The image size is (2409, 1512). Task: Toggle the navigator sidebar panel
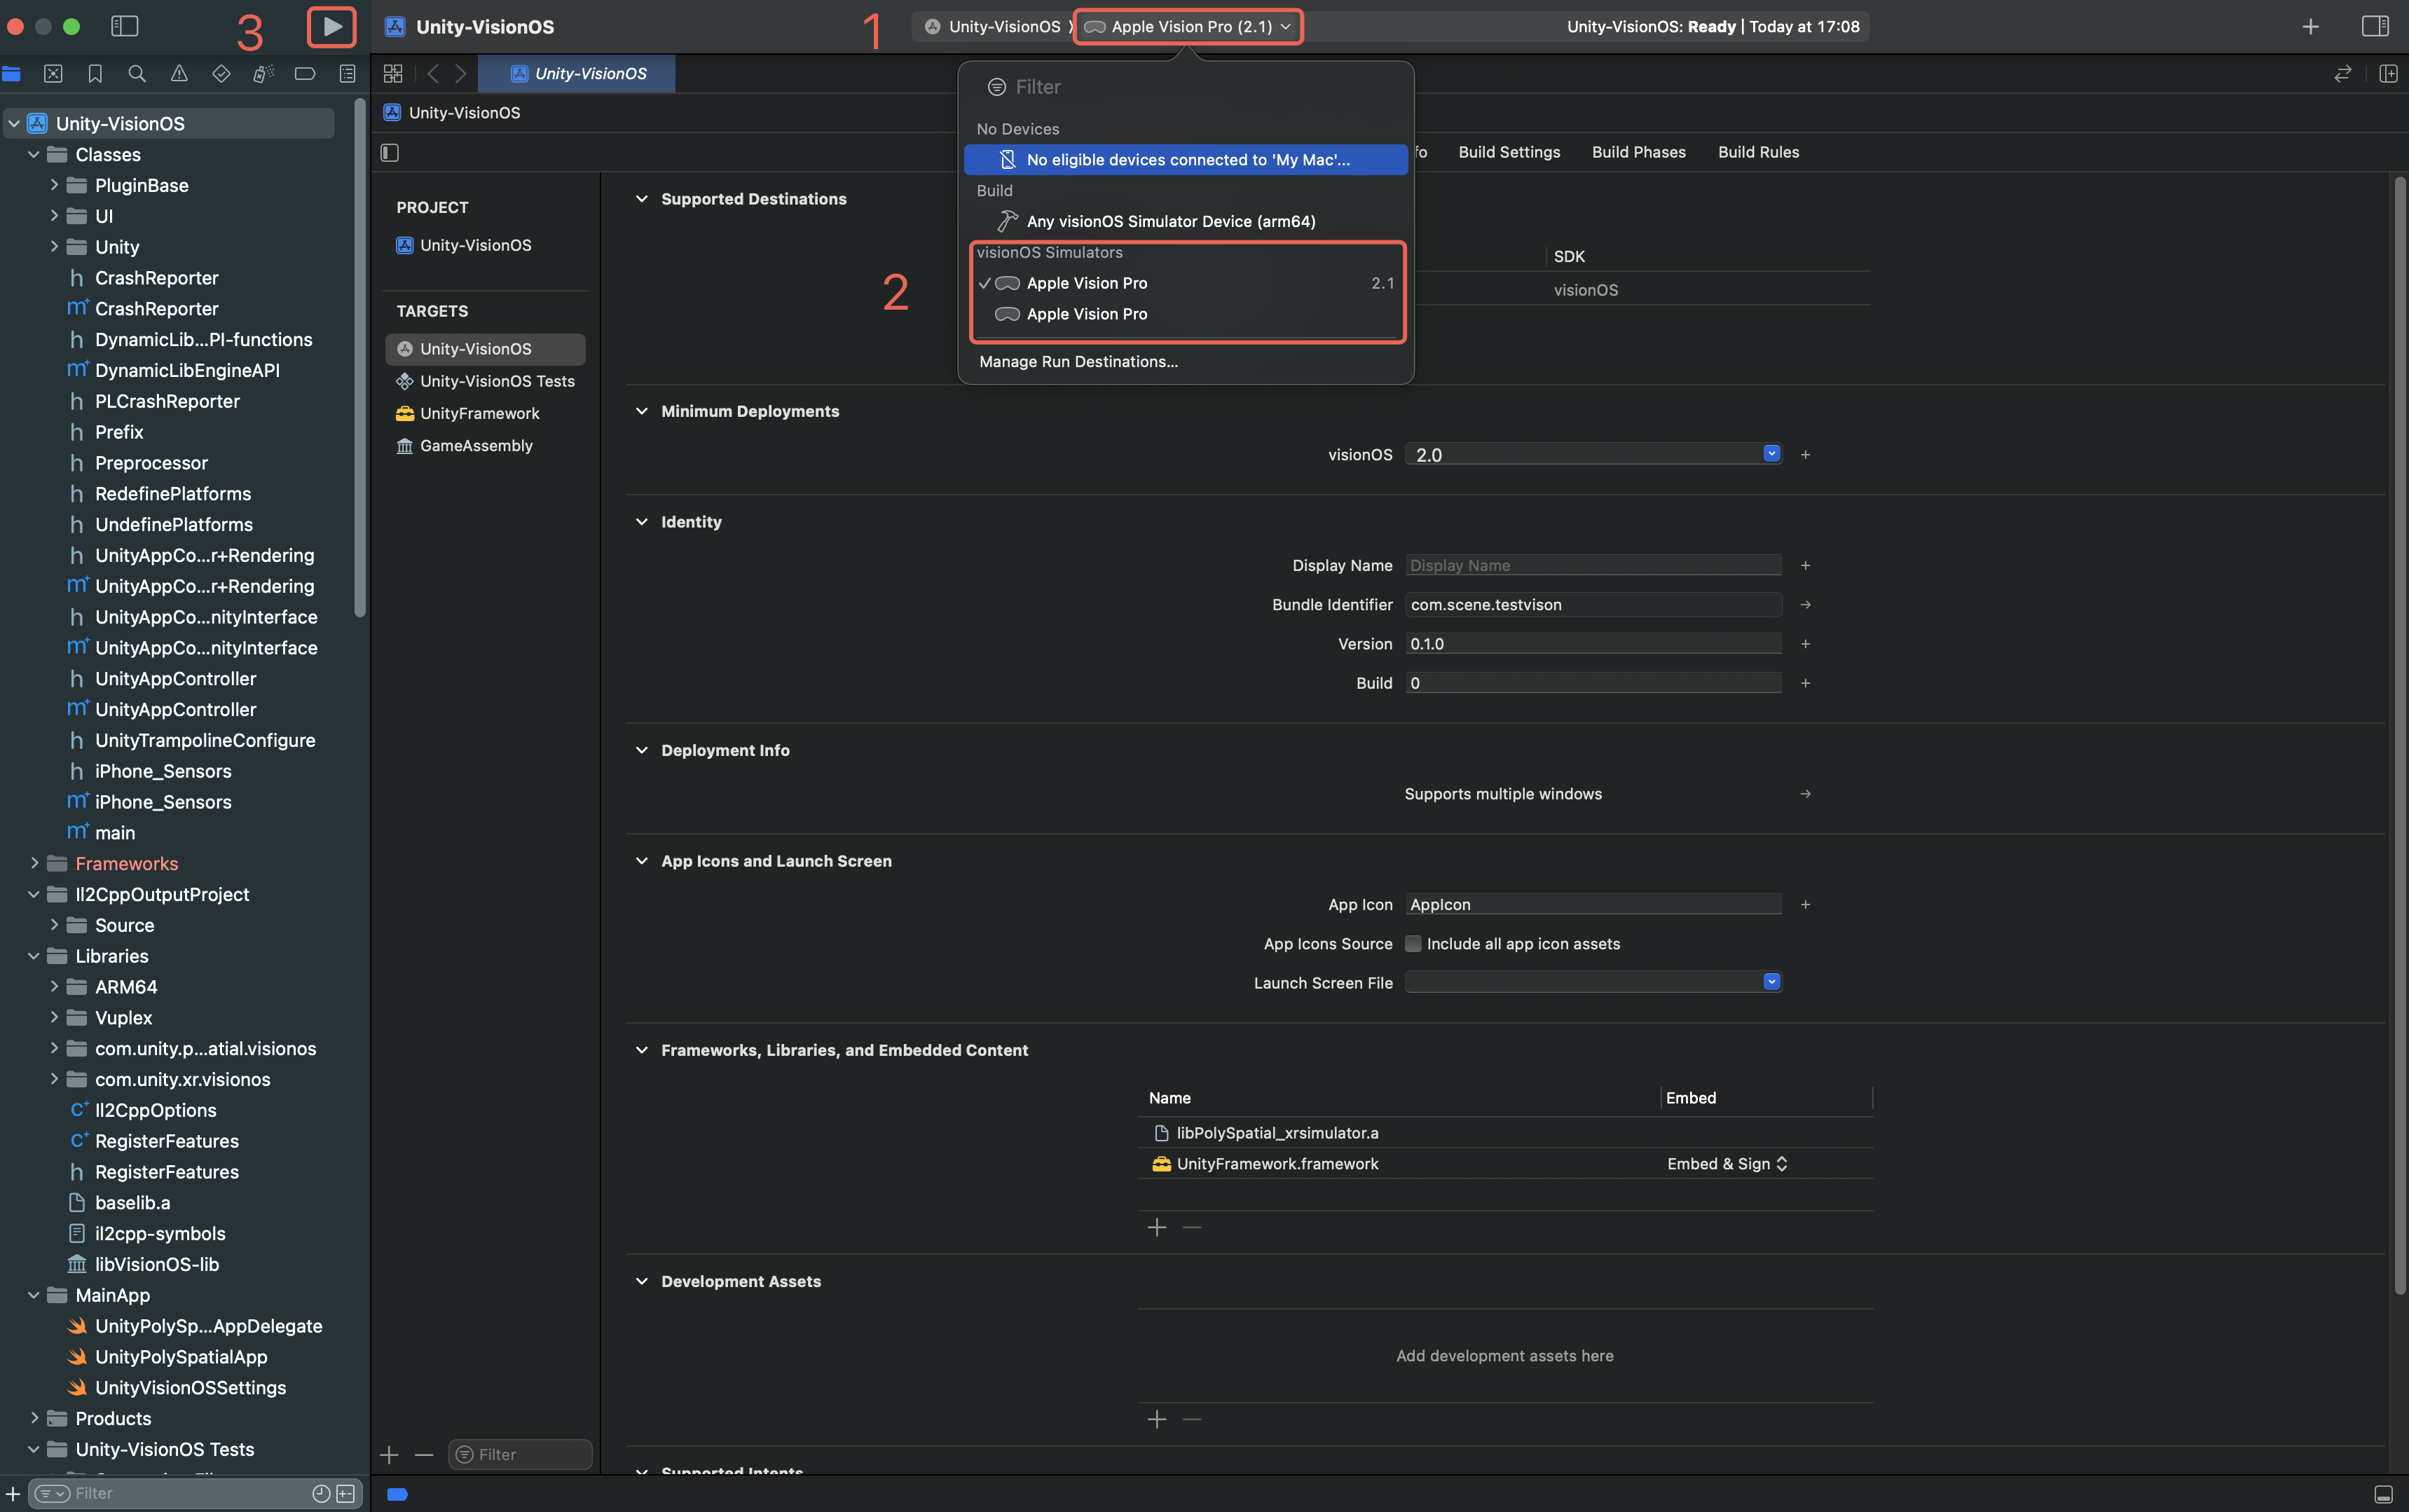[x=125, y=26]
